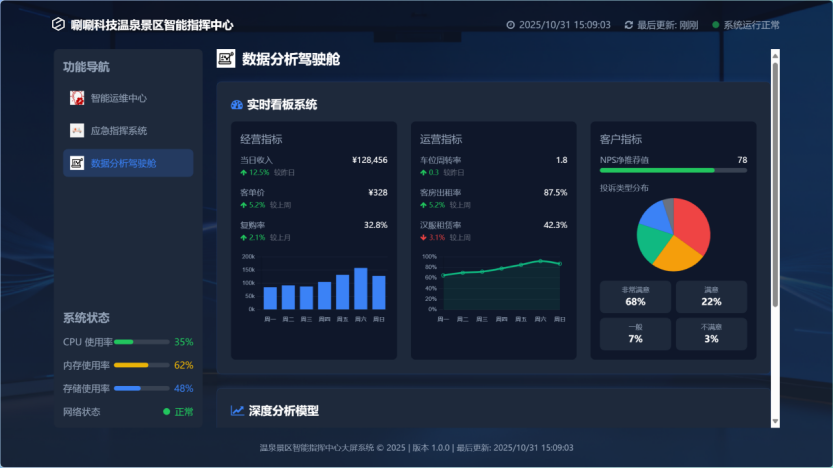The image size is (833, 468).
Task: Open 智能运维中心 from the navigation
Action: point(118,98)
